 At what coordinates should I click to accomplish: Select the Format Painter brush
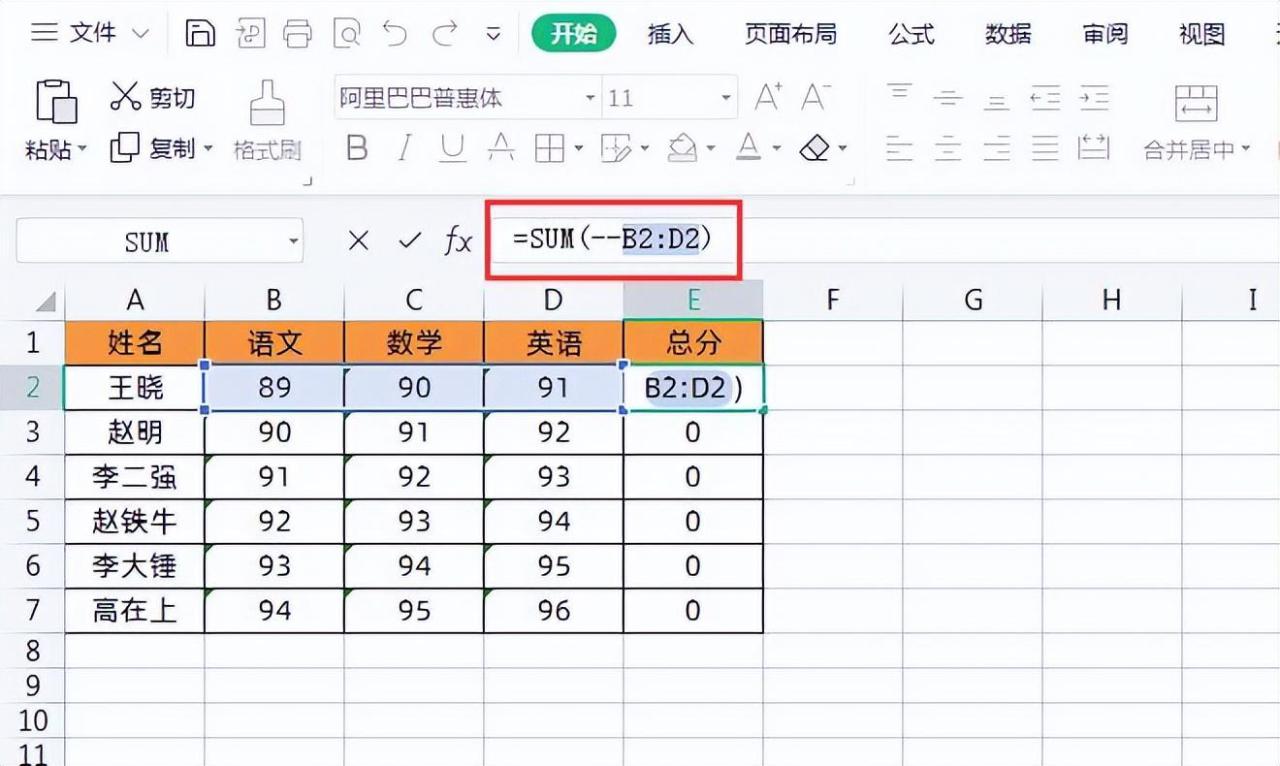click(267, 102)
